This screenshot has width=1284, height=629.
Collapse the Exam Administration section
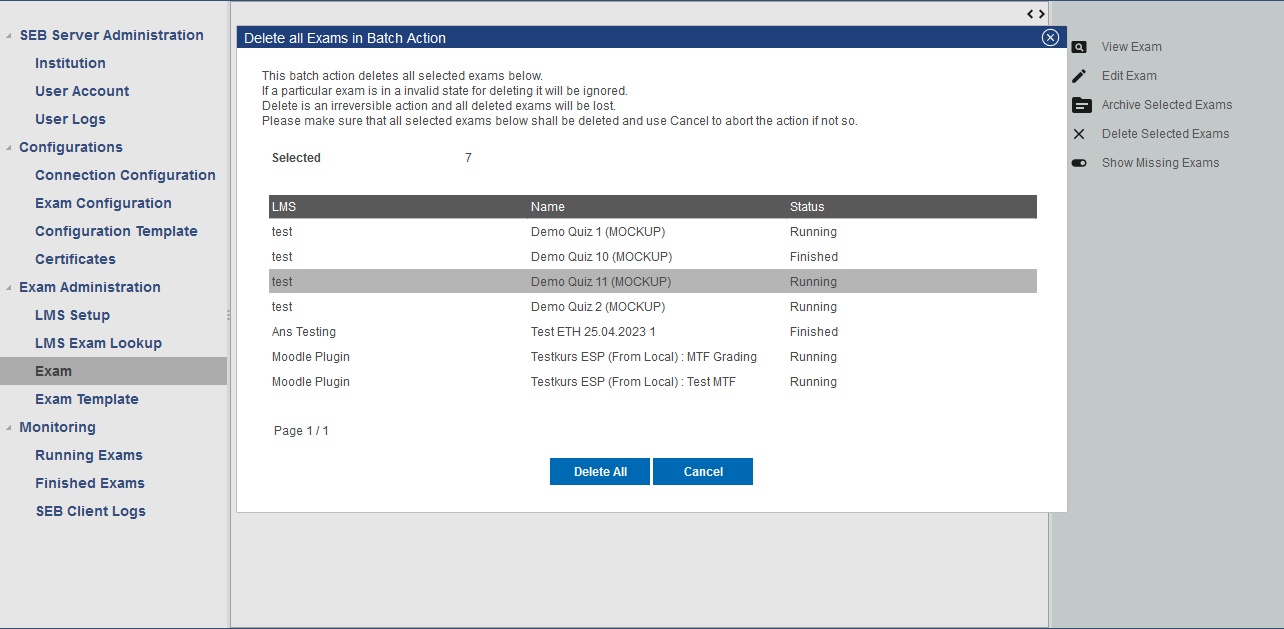pos(10,288)
